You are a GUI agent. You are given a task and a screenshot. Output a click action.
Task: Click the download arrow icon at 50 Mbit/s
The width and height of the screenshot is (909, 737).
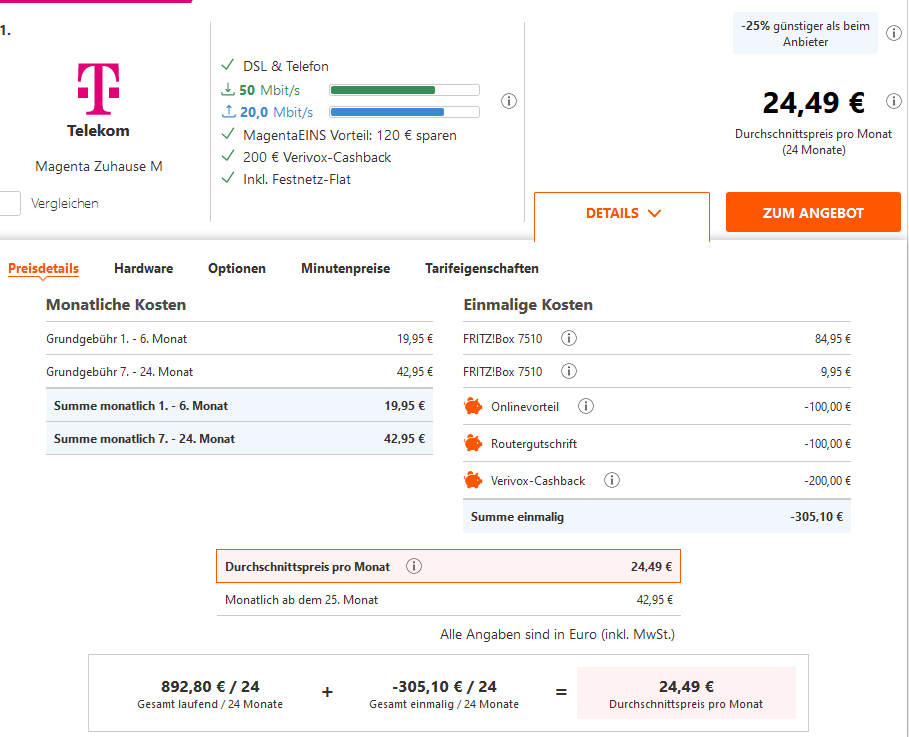(228, 89)
